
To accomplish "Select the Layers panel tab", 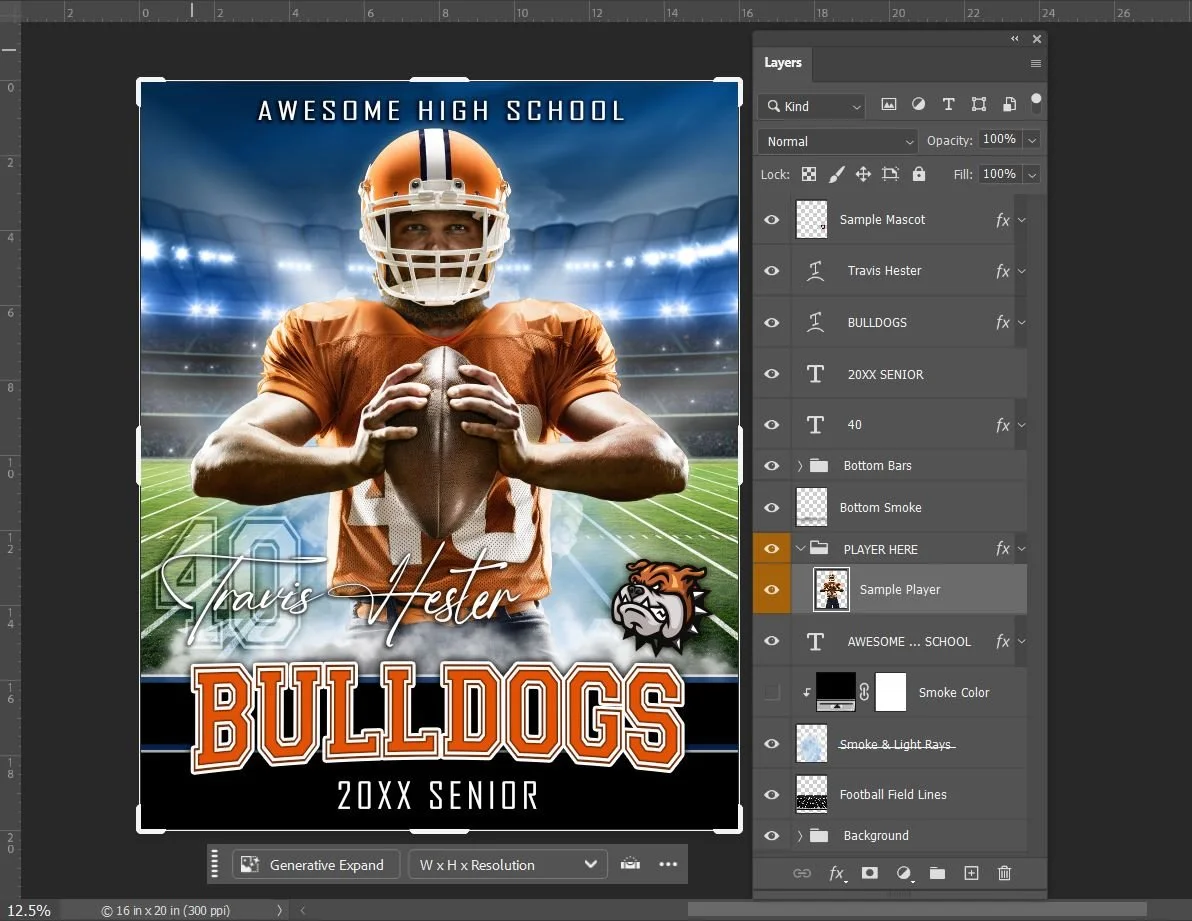I will pos(783,63).
